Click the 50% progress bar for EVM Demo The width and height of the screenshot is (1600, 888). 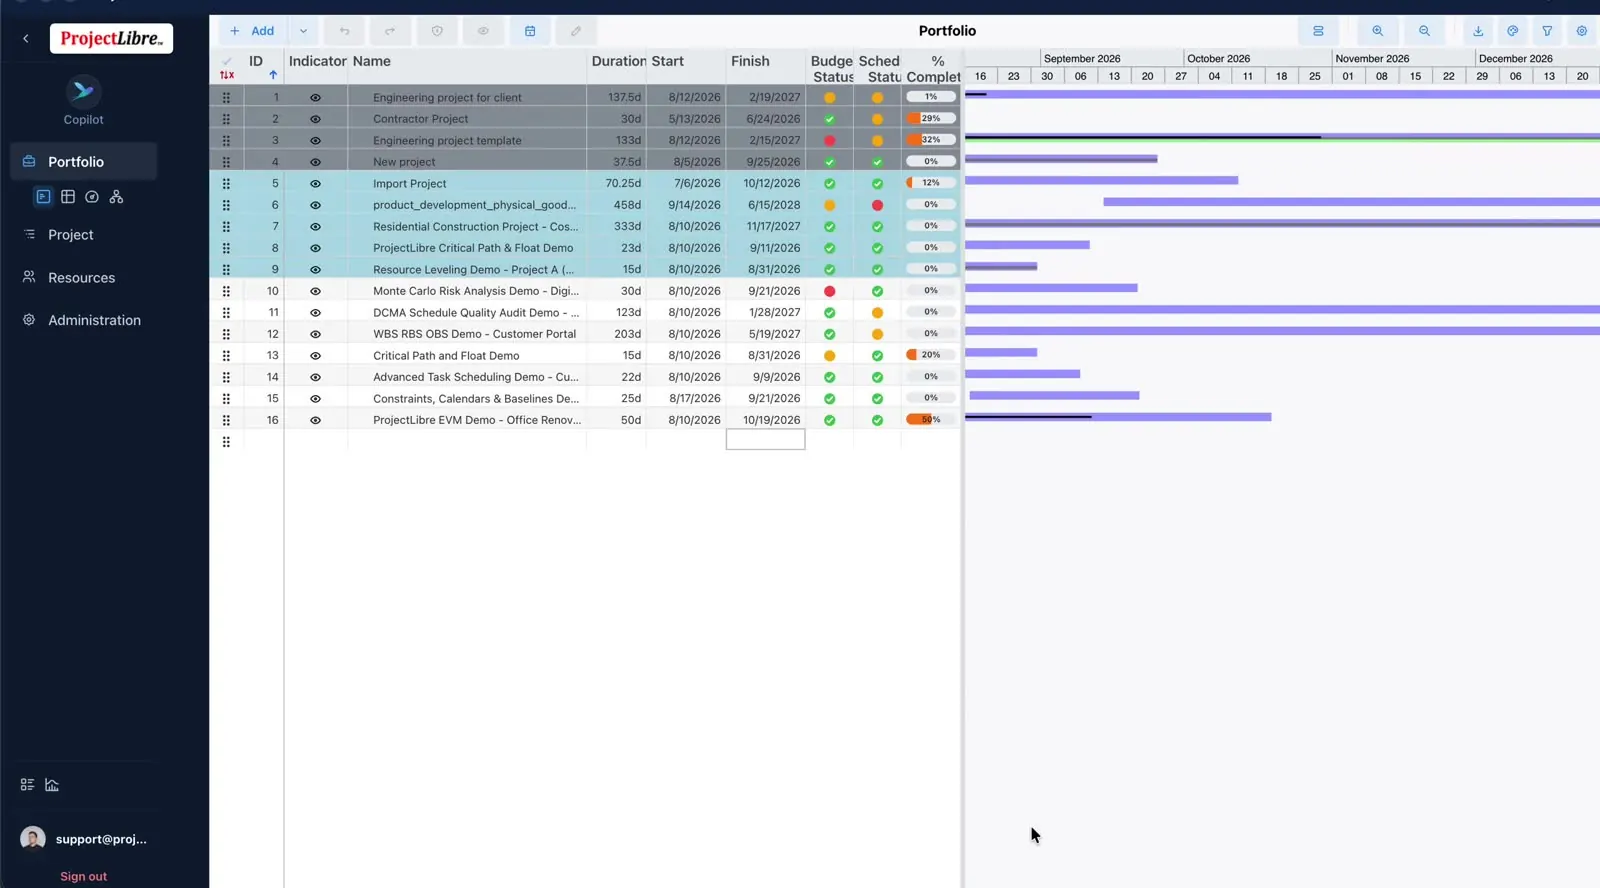click(x=931, y=419)
